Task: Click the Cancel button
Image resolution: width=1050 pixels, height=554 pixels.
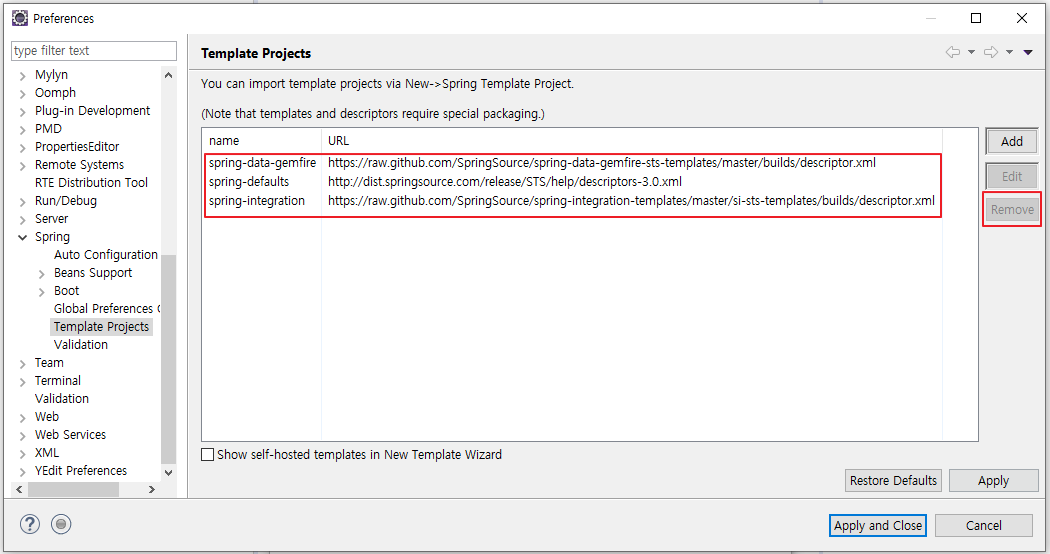Action: coord(984,525)
